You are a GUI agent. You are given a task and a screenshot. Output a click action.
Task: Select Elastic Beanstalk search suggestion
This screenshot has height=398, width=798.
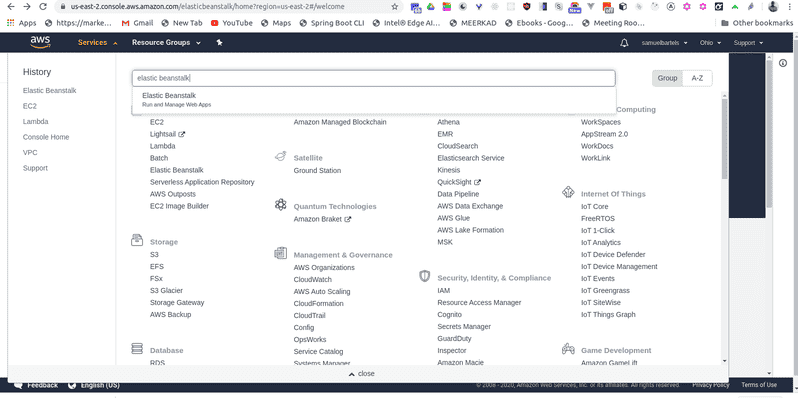point(374,99)
